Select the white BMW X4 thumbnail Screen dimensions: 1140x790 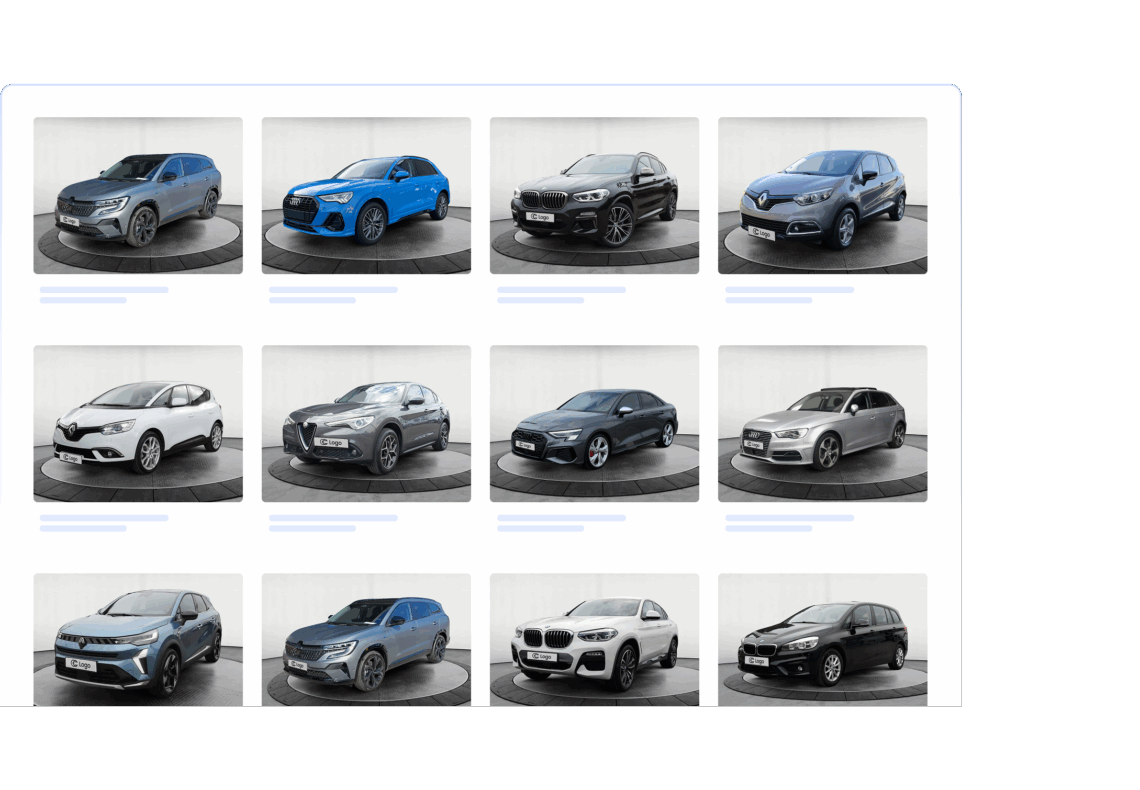tap(595, 640)
